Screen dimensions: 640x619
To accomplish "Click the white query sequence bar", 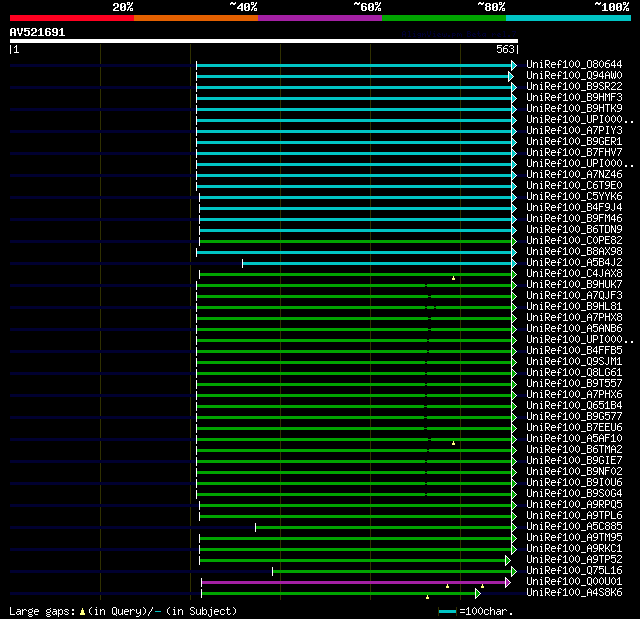I will click(264, 41).
